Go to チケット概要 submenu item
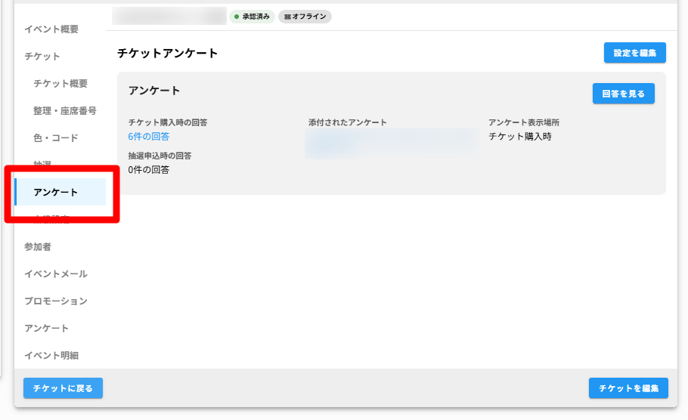This screenshot has width=688, height=420. coord(60,84)
